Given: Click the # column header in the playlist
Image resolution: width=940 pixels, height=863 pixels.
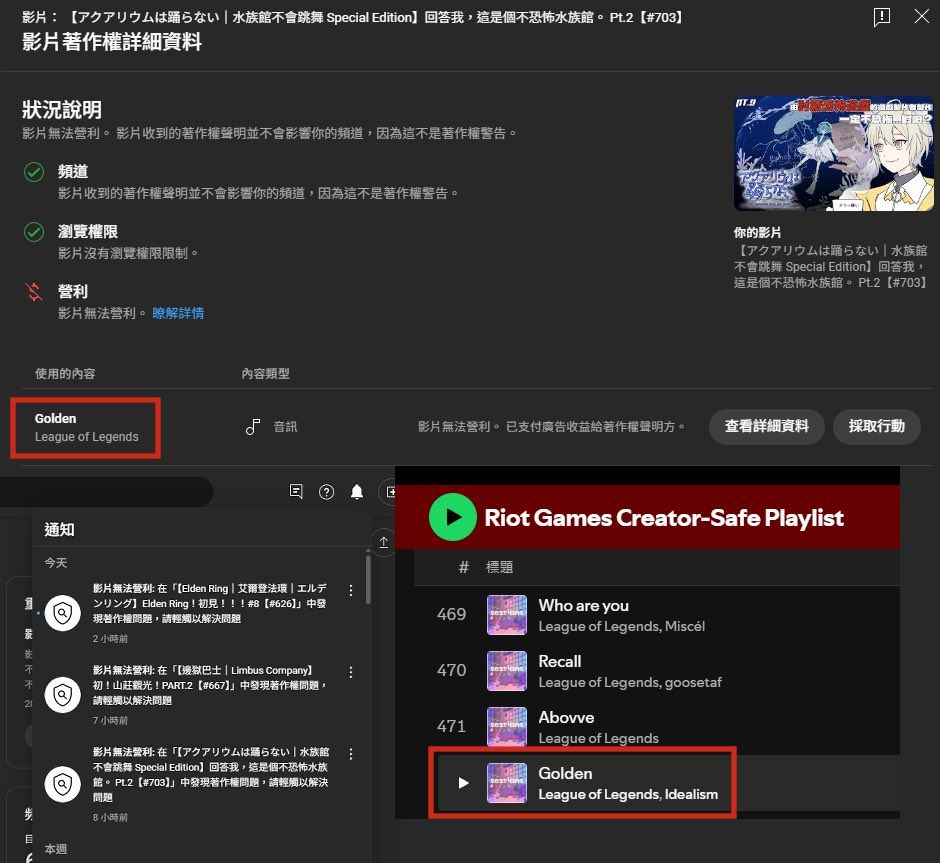Looking at the screenshot, I should point(463,567).
